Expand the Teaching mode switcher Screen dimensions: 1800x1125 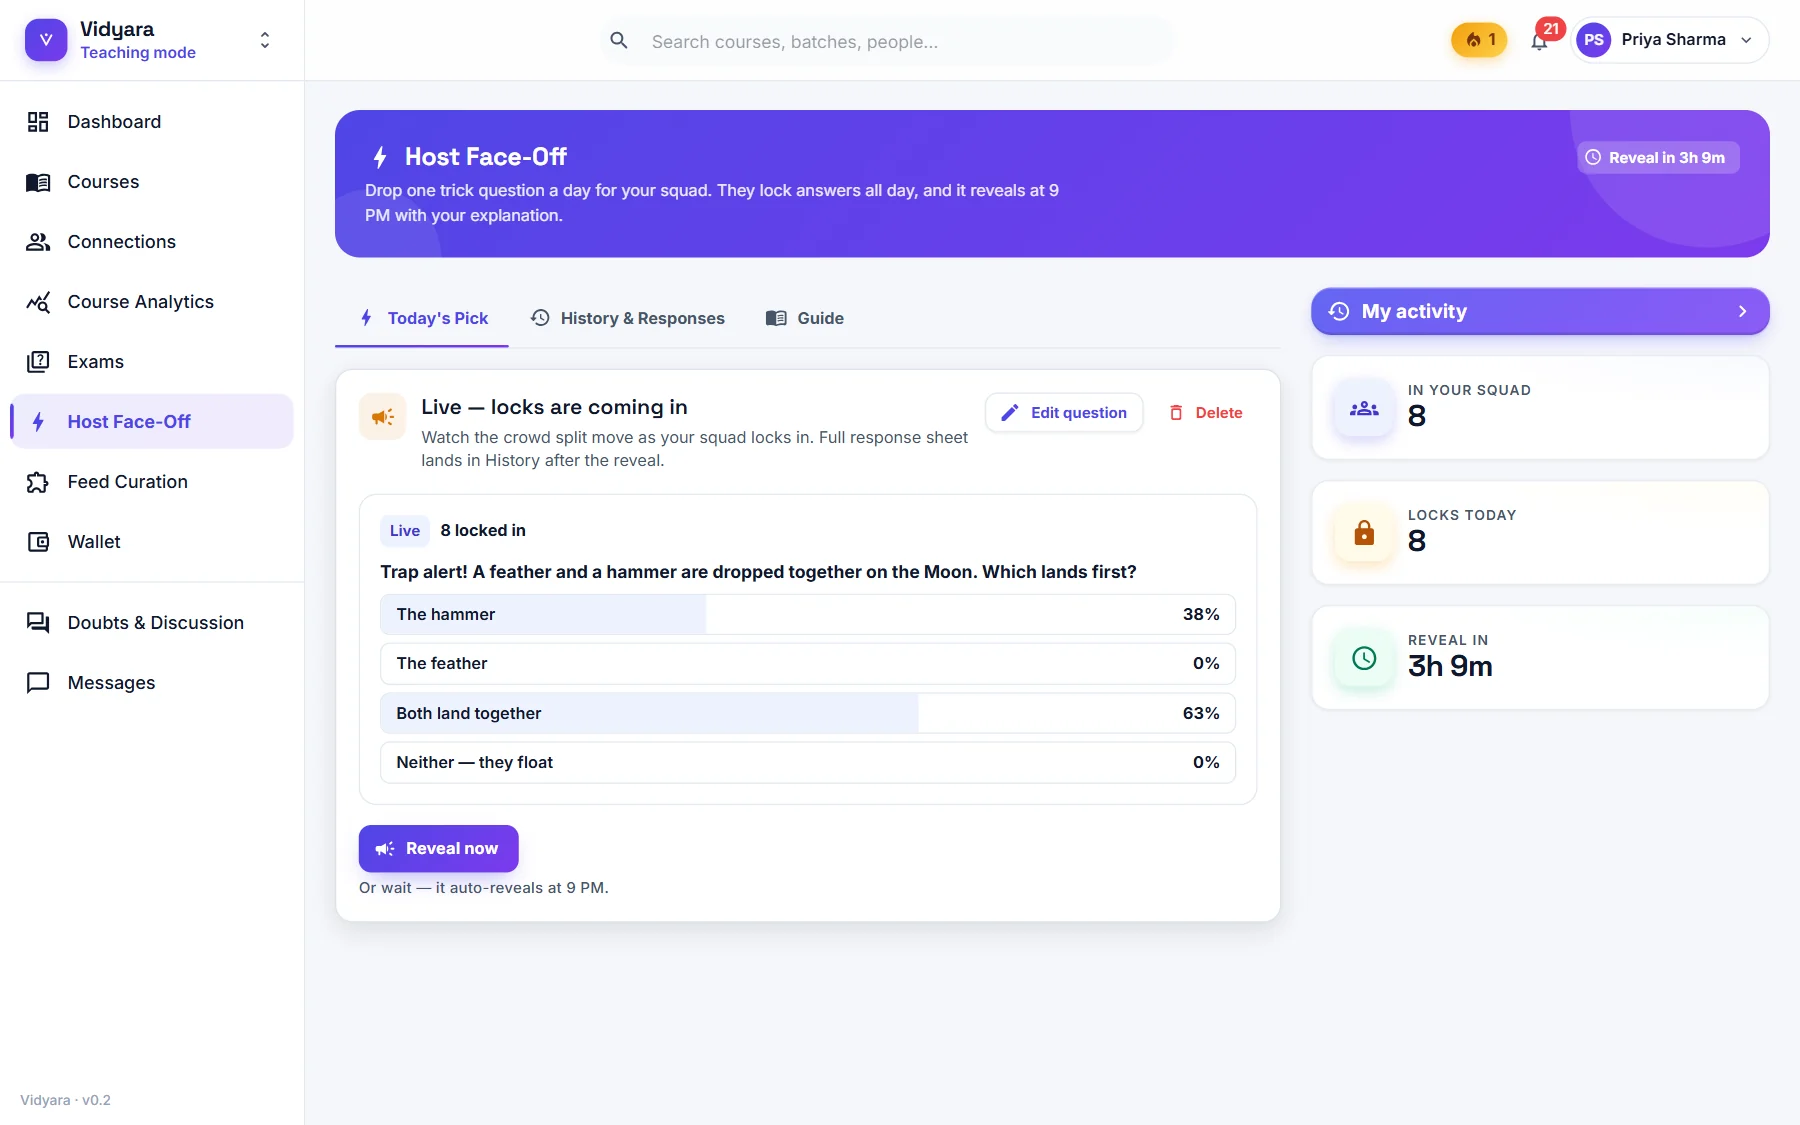coord(265,40)
